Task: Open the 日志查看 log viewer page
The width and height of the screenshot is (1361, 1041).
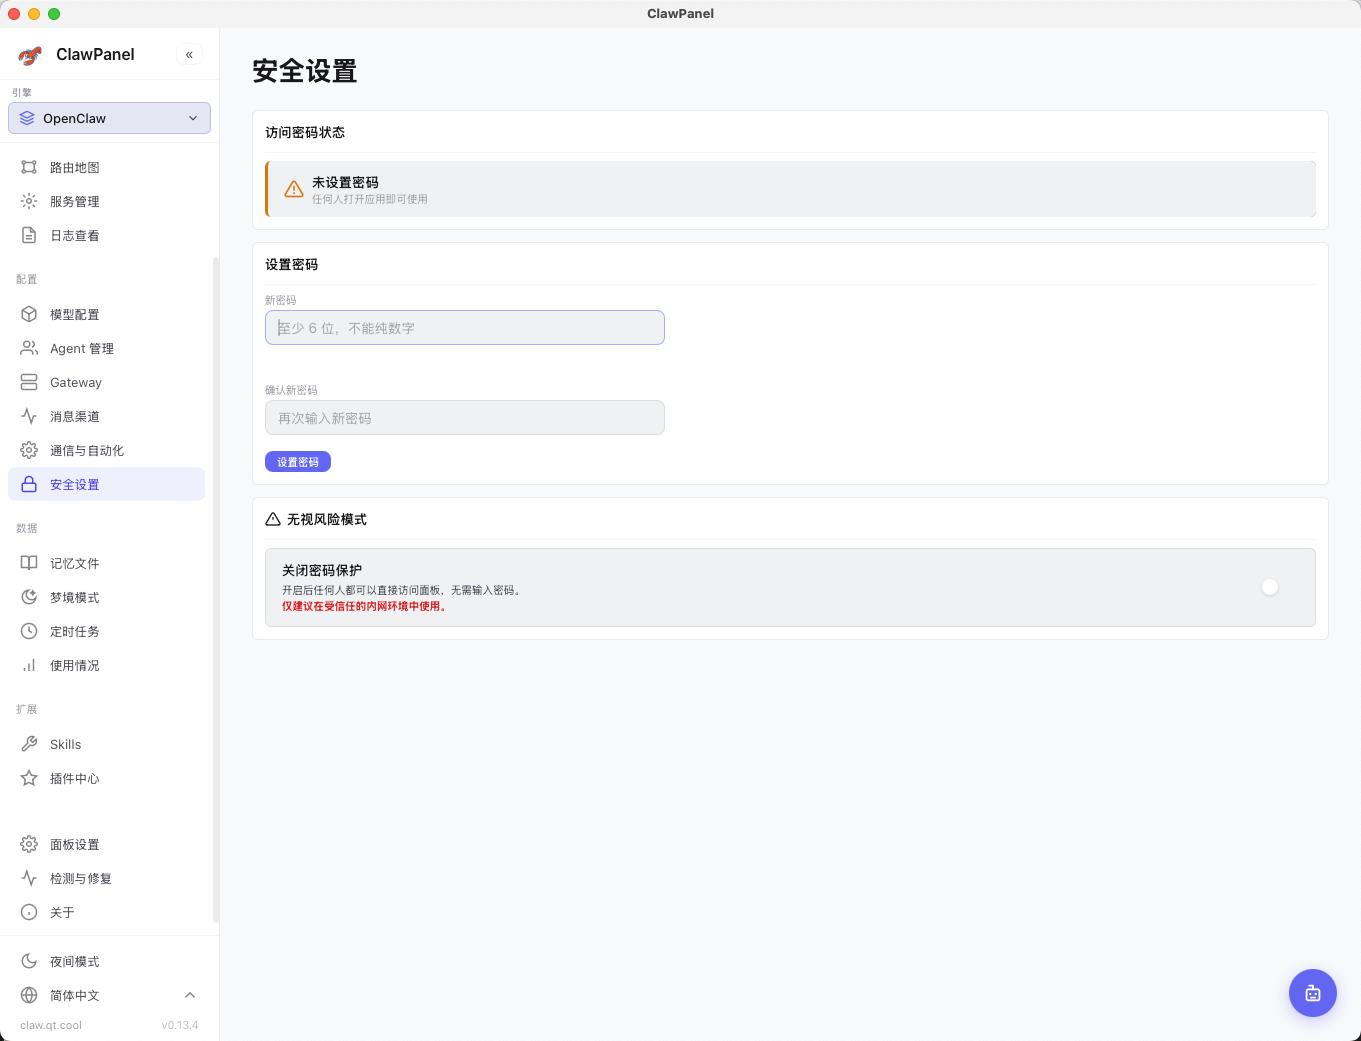Action: click(x=75, y=236)
